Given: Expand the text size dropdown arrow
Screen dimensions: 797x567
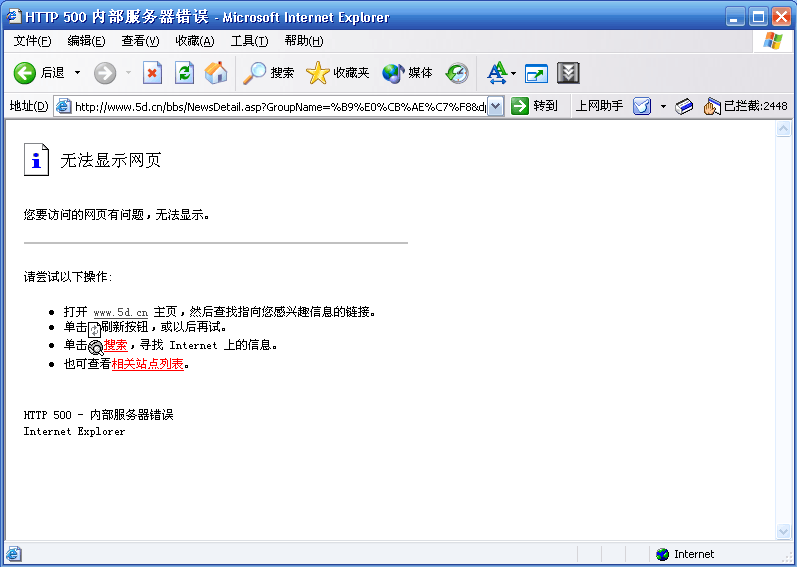Looking at the screenshot, I should pos(513,74).
